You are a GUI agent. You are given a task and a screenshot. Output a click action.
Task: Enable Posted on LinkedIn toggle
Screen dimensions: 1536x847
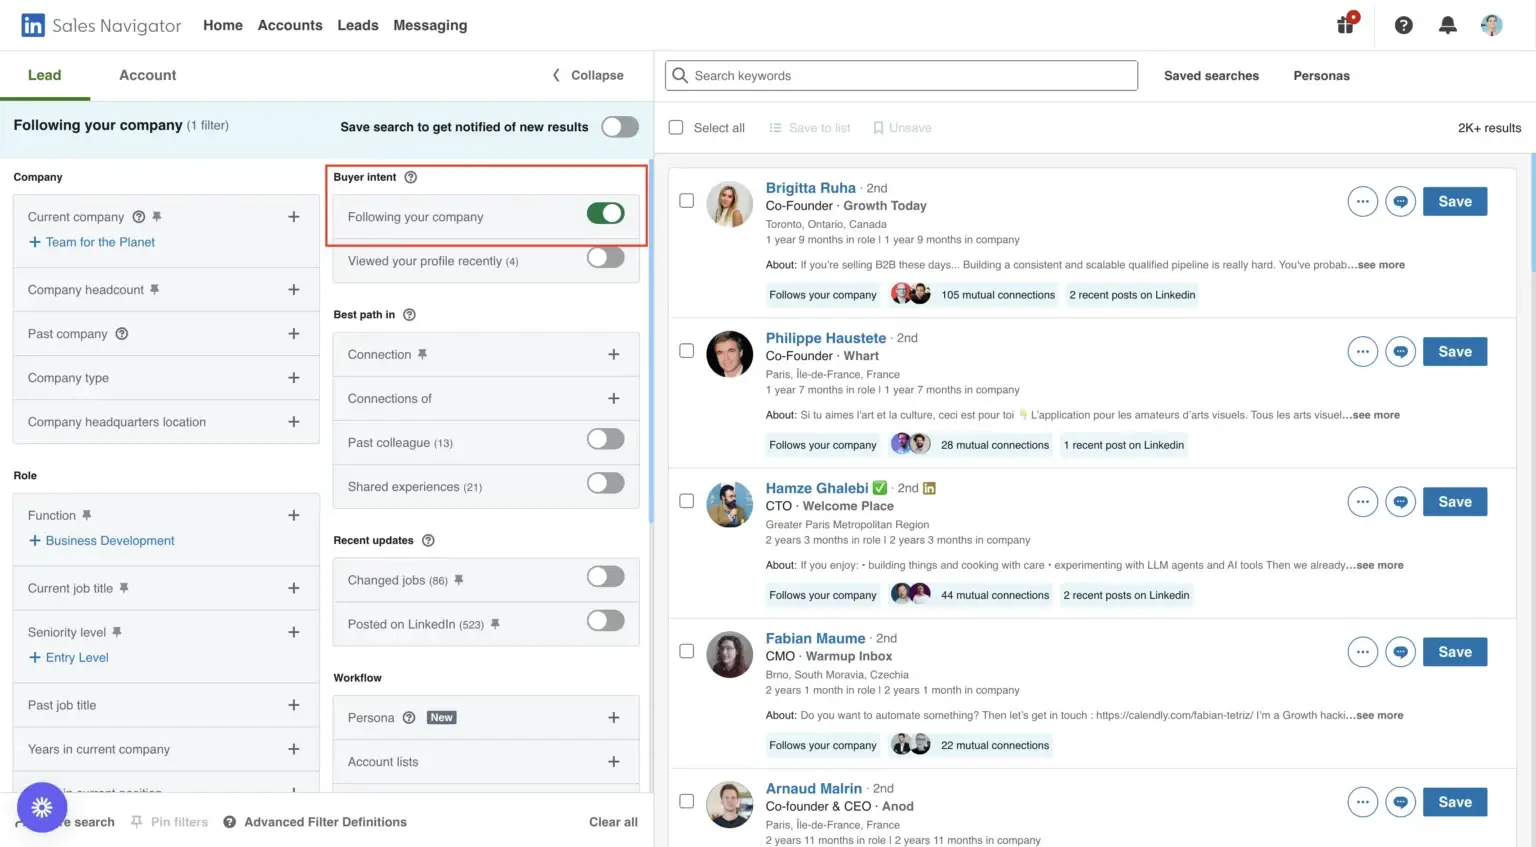605,621
